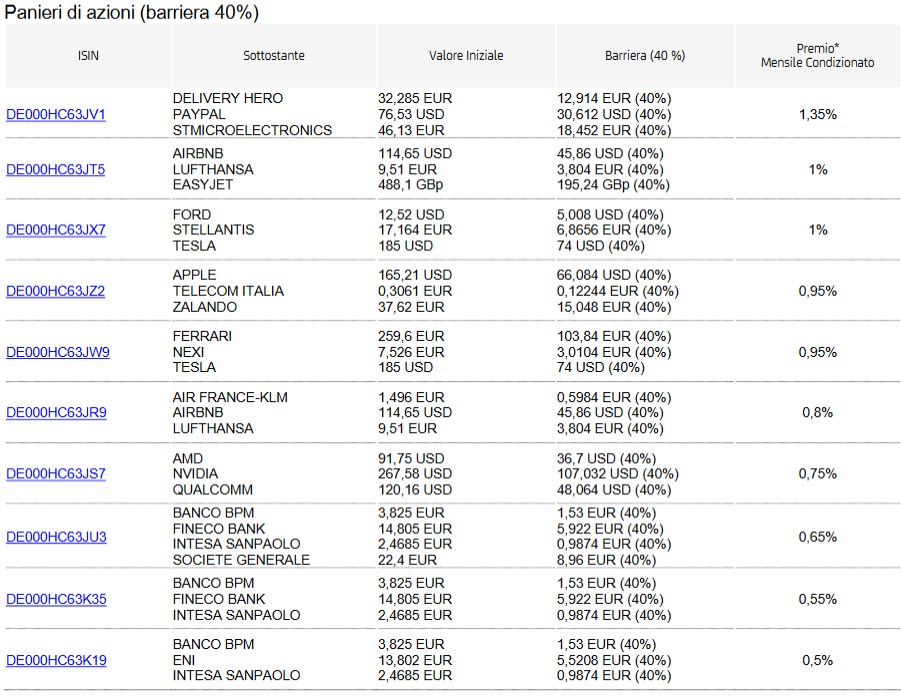Click the NVIDIA underlying name
This screenshot has height=696, width=901.
[x=195, y=474]
